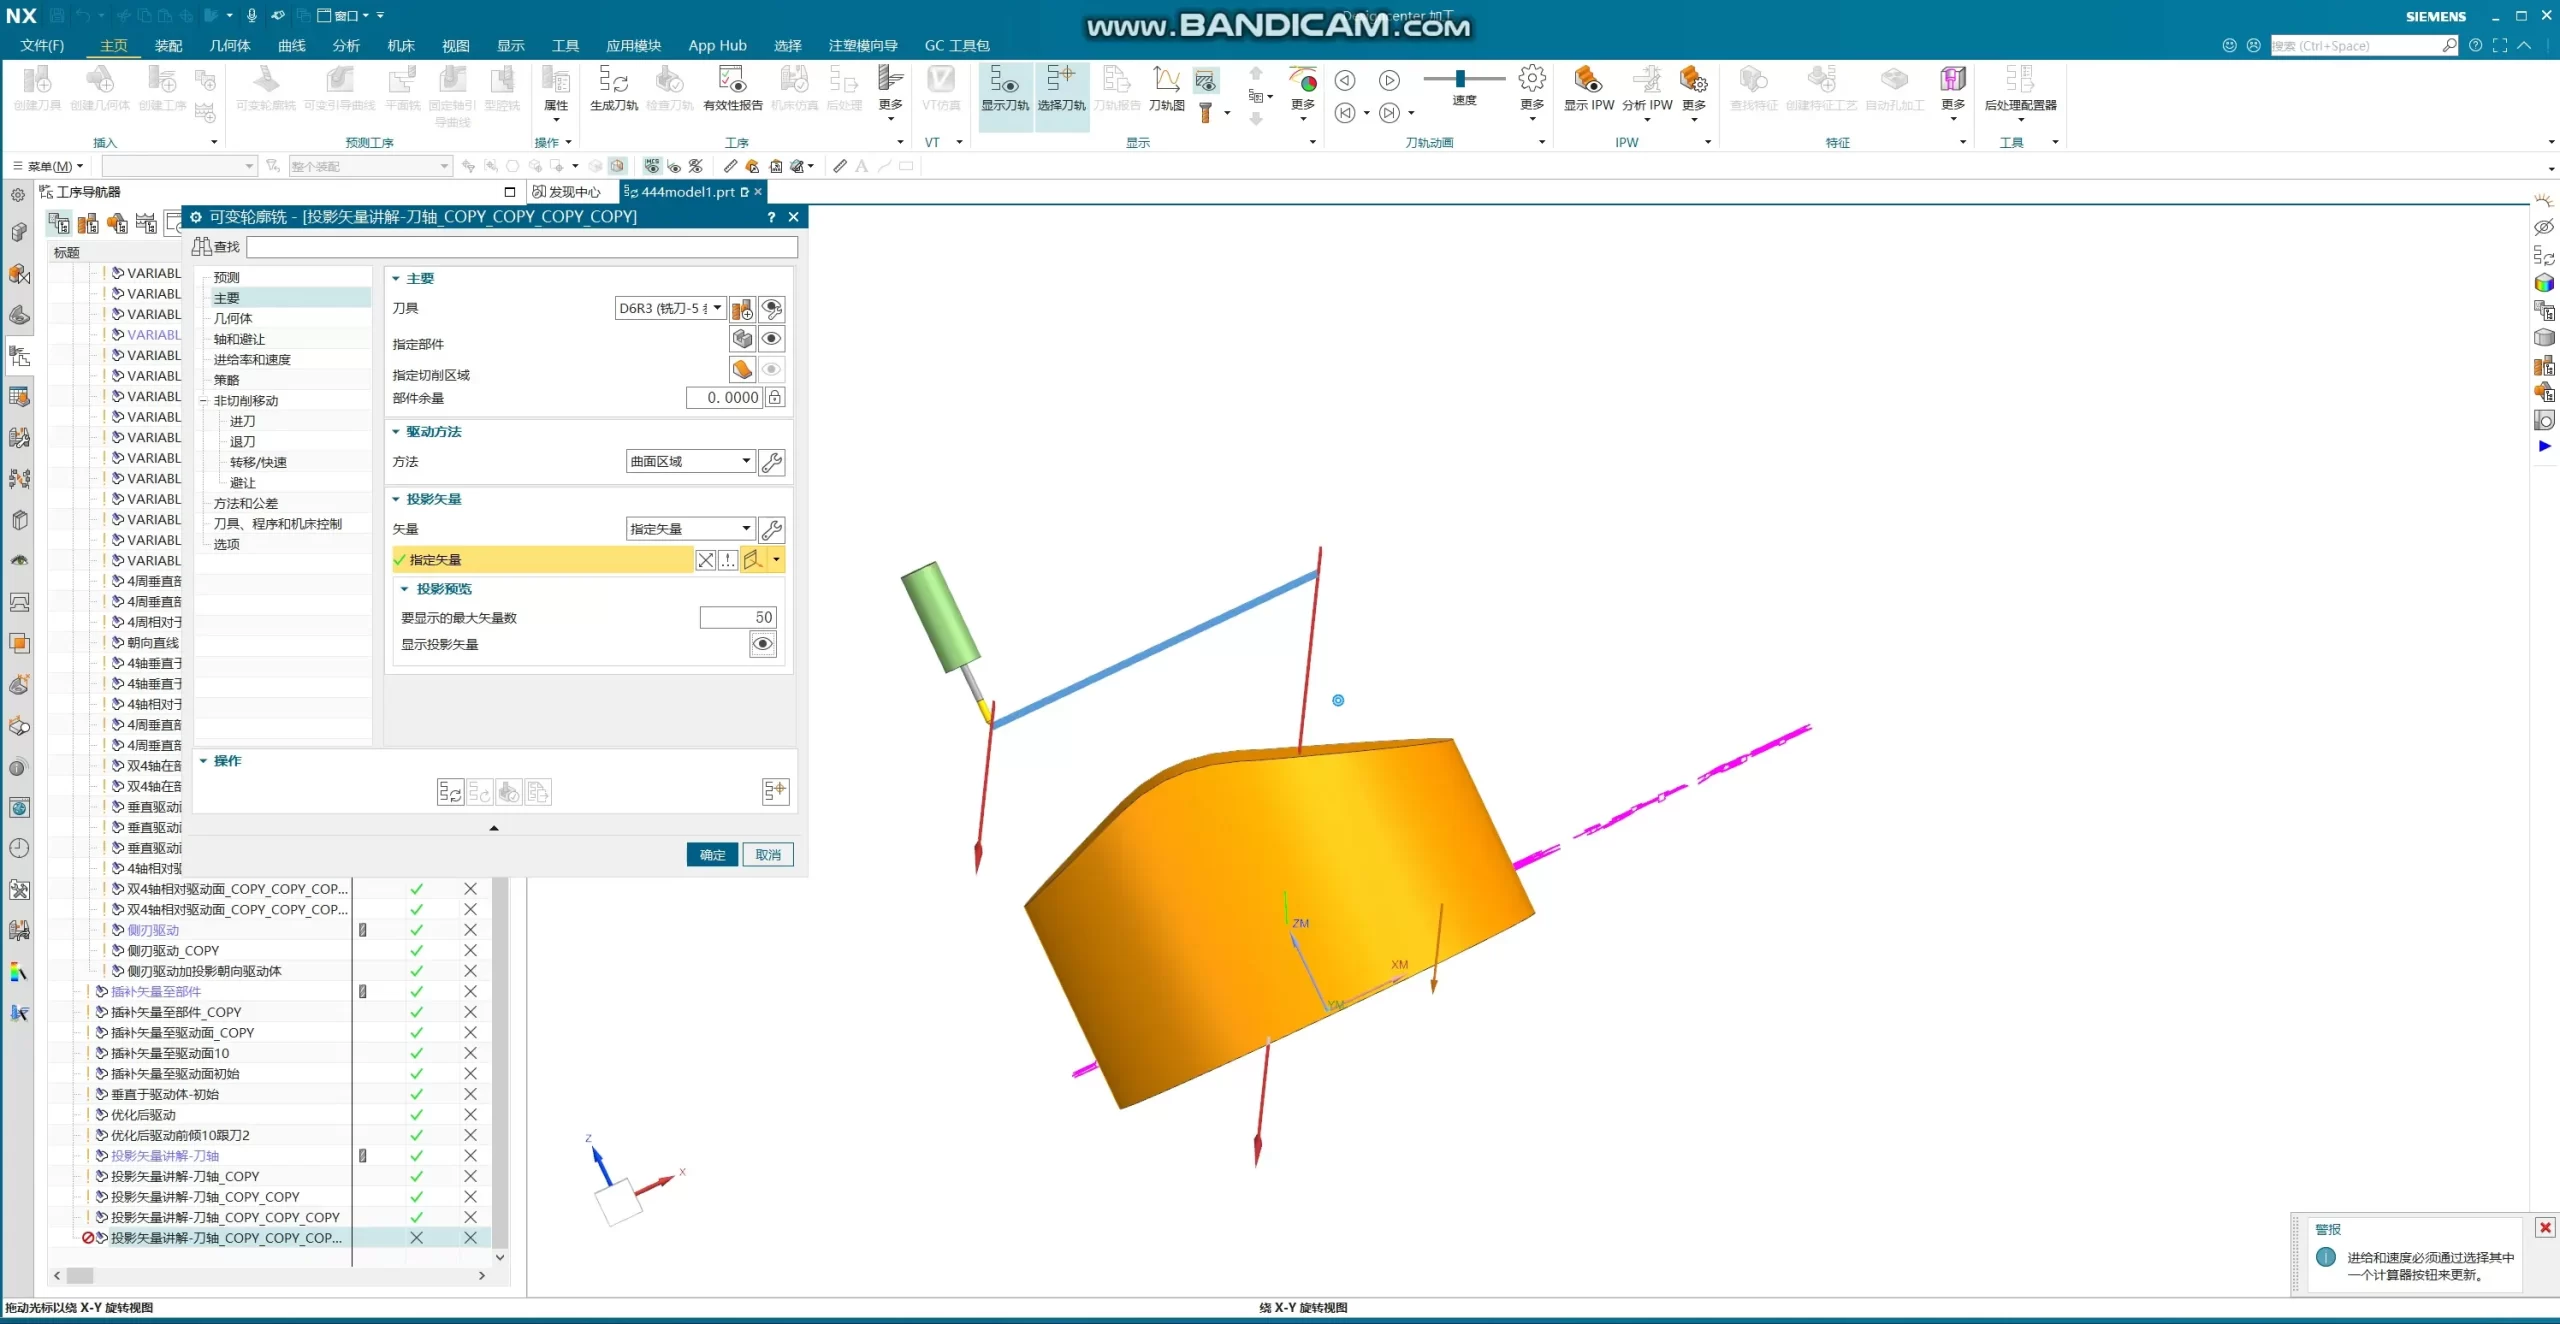Toggle the 部件余量 lock icon
Screen dimensions: 2560x1324
775,398
